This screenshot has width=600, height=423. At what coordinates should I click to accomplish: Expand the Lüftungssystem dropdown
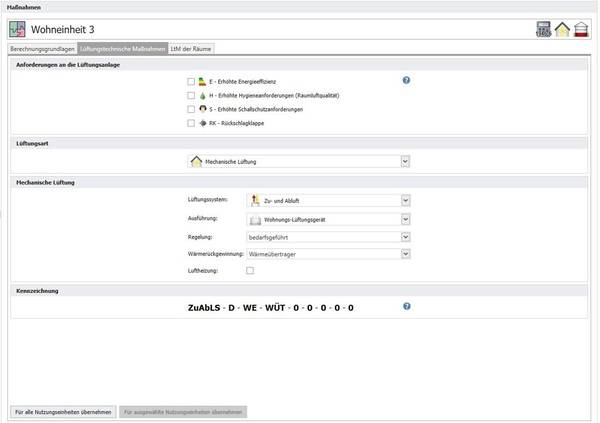click(x=405, y=200)
